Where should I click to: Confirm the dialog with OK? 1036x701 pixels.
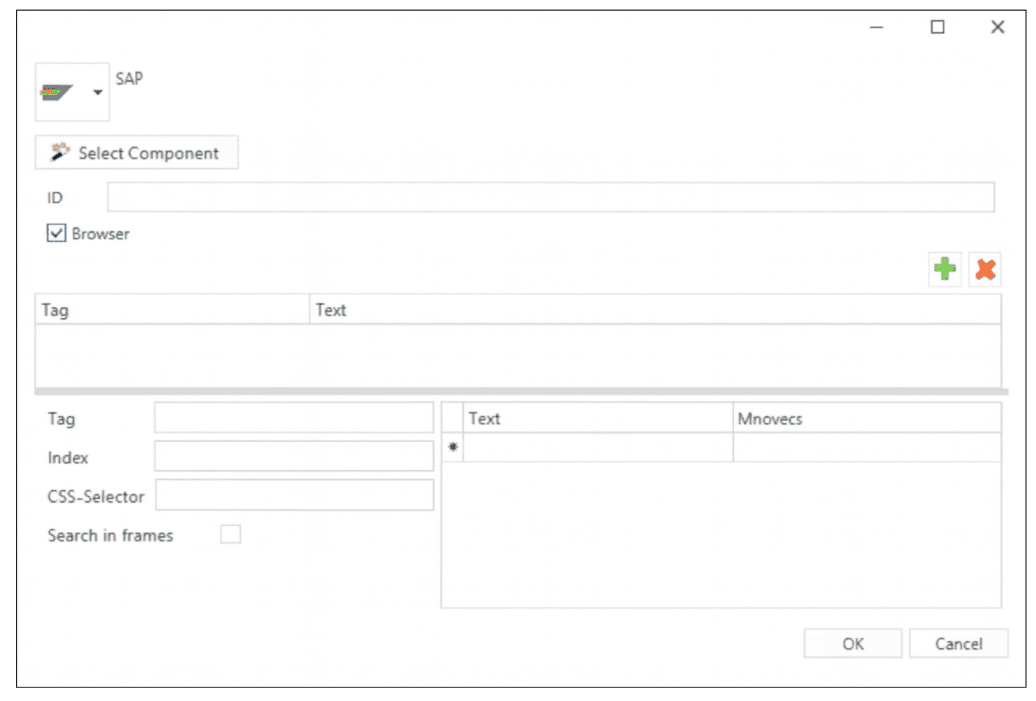tap(852, 644)
